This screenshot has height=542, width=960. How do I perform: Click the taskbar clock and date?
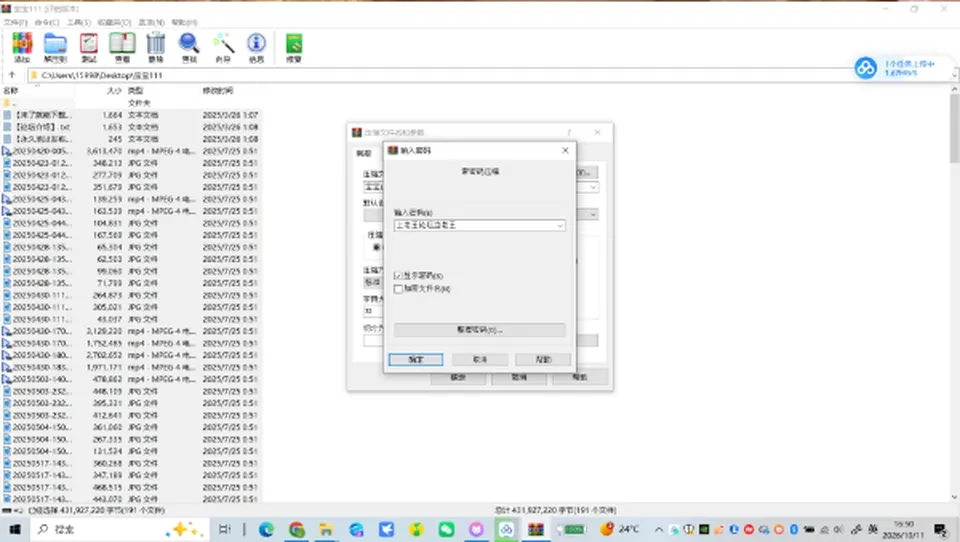click(905, 530)
